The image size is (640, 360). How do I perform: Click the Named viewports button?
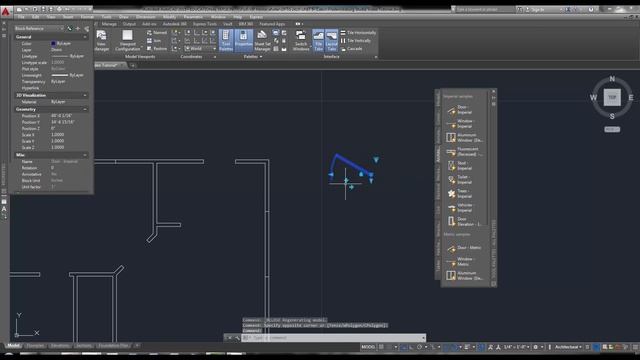(x=157, y=33)
